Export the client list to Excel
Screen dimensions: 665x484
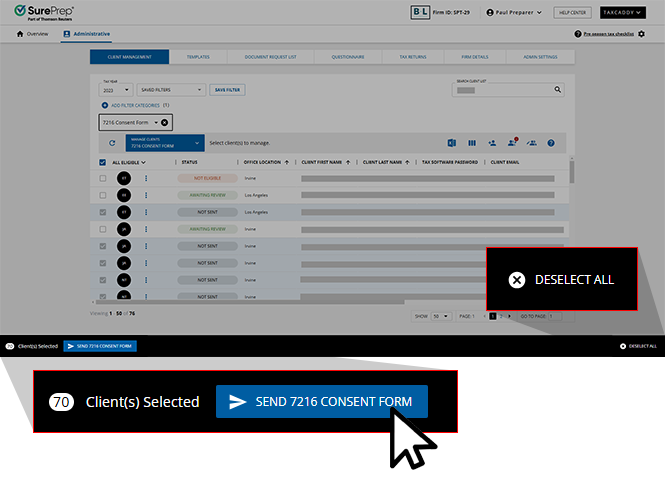(x=452, y=143)
